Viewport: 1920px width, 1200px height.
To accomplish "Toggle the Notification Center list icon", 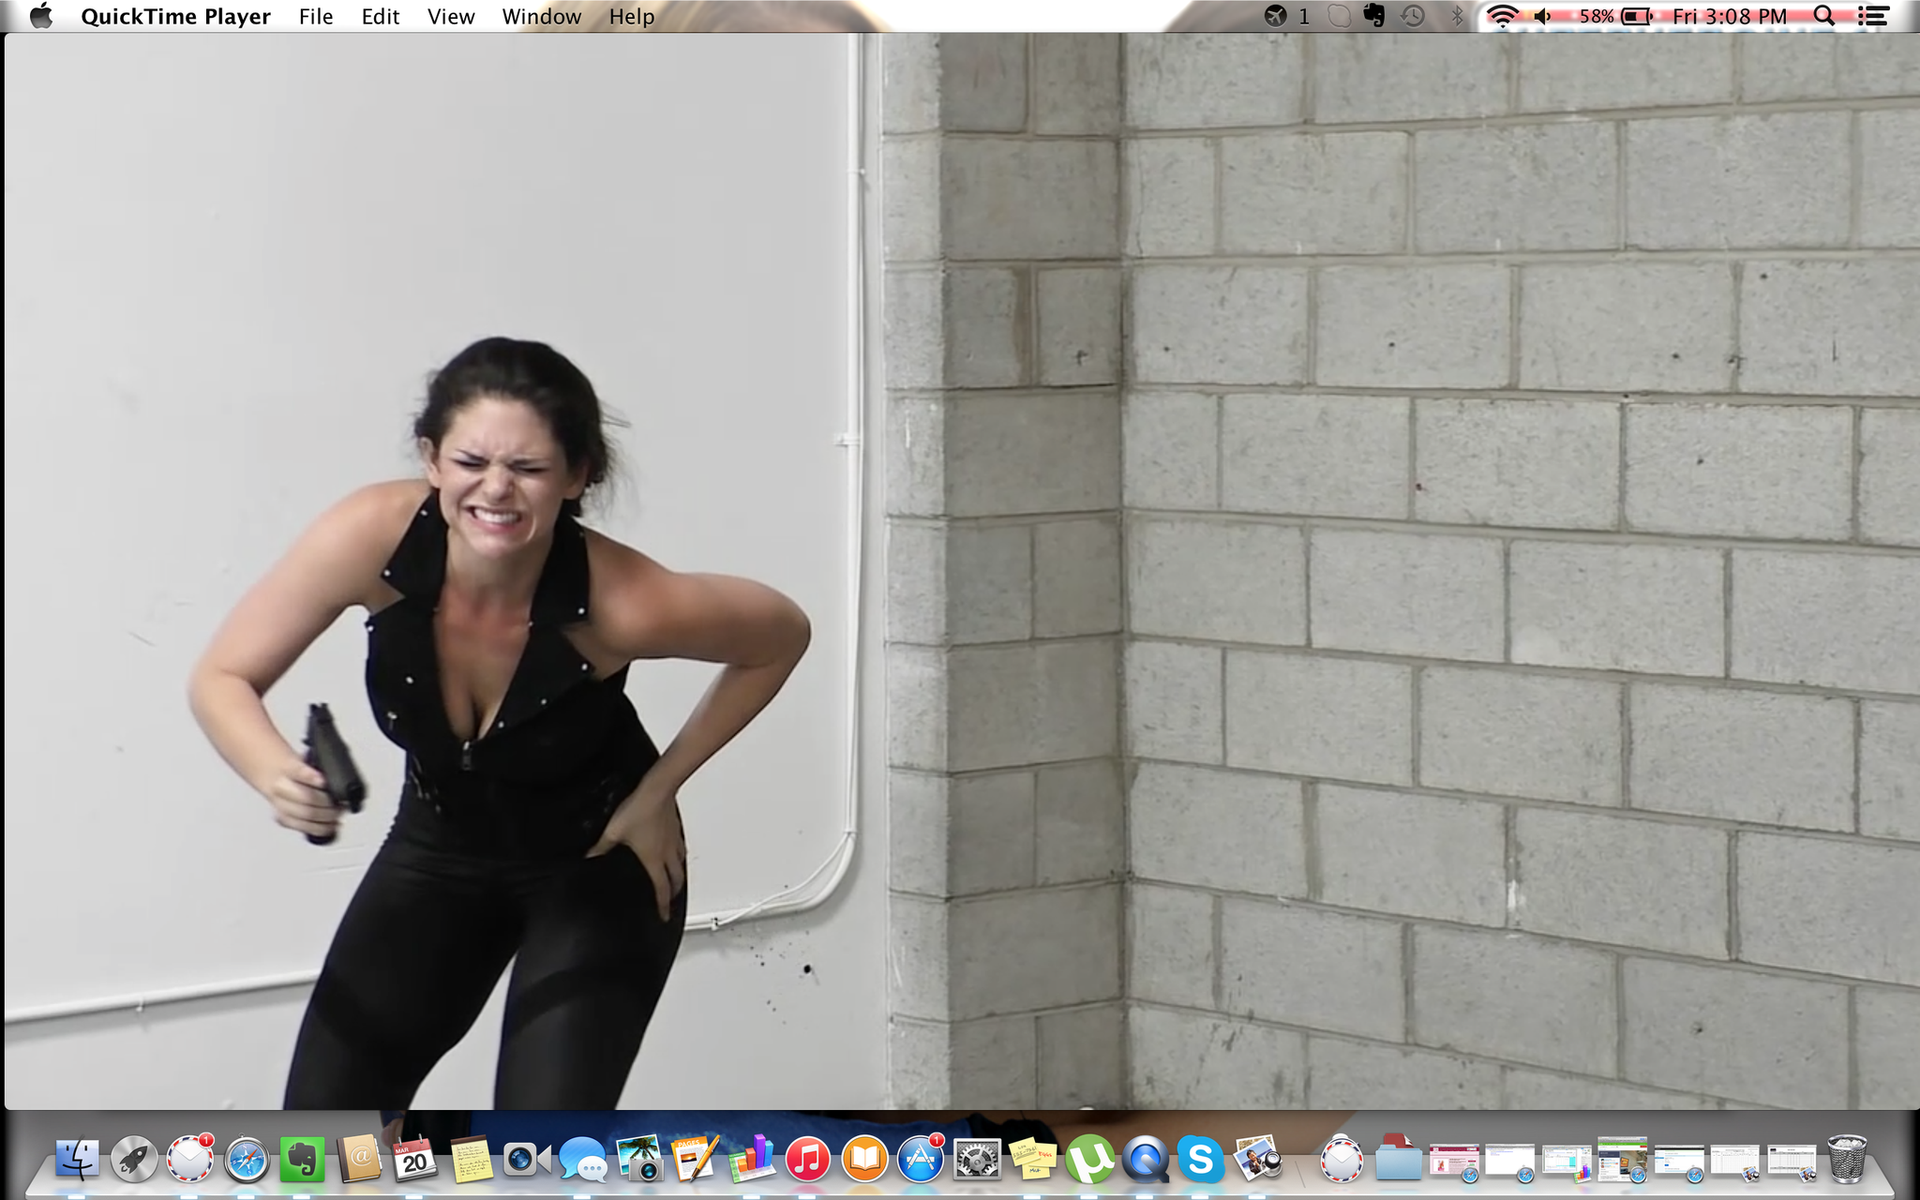I will 1873,16.
